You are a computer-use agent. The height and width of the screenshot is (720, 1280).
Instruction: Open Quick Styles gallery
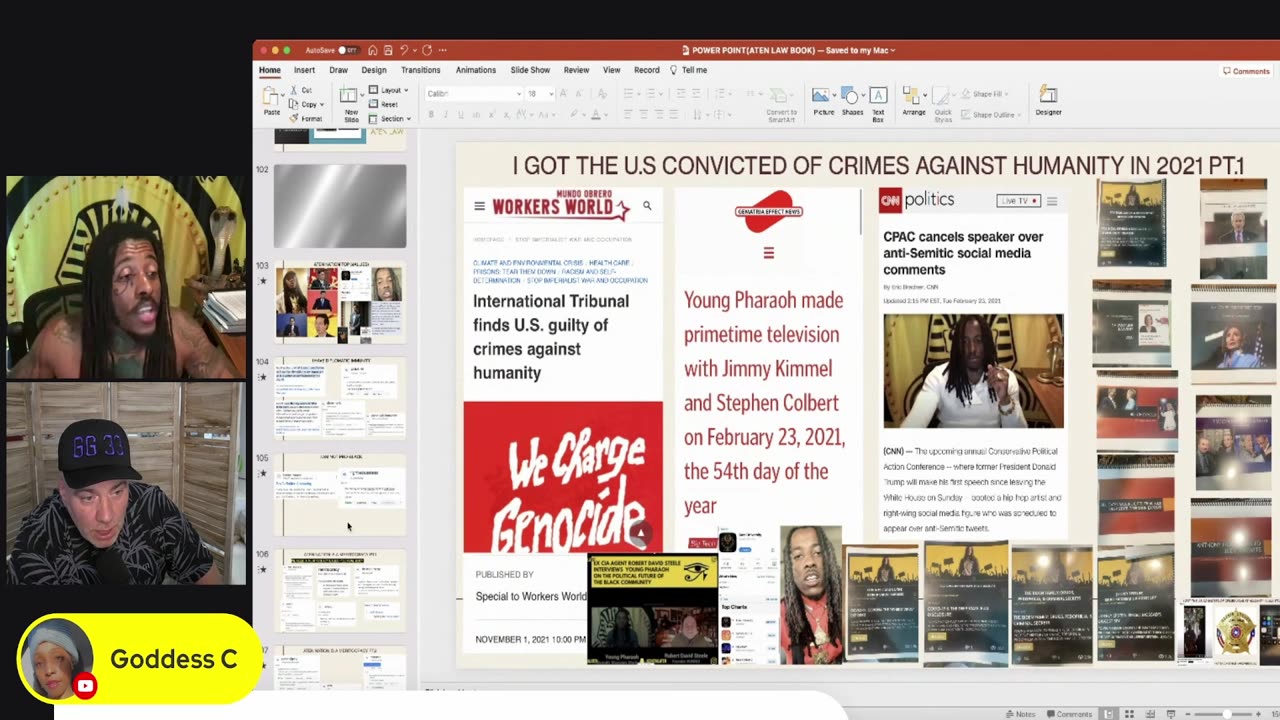[943, 103]
